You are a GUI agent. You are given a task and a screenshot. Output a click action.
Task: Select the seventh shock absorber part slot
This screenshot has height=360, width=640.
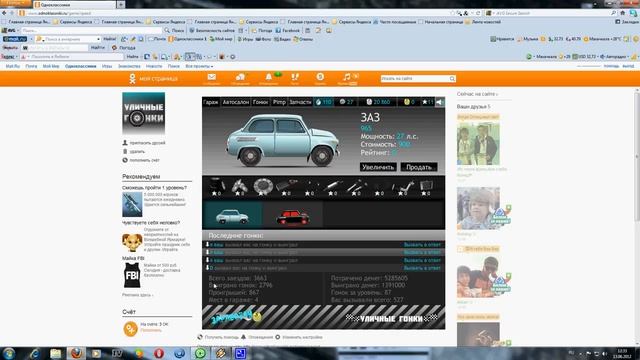356,187
